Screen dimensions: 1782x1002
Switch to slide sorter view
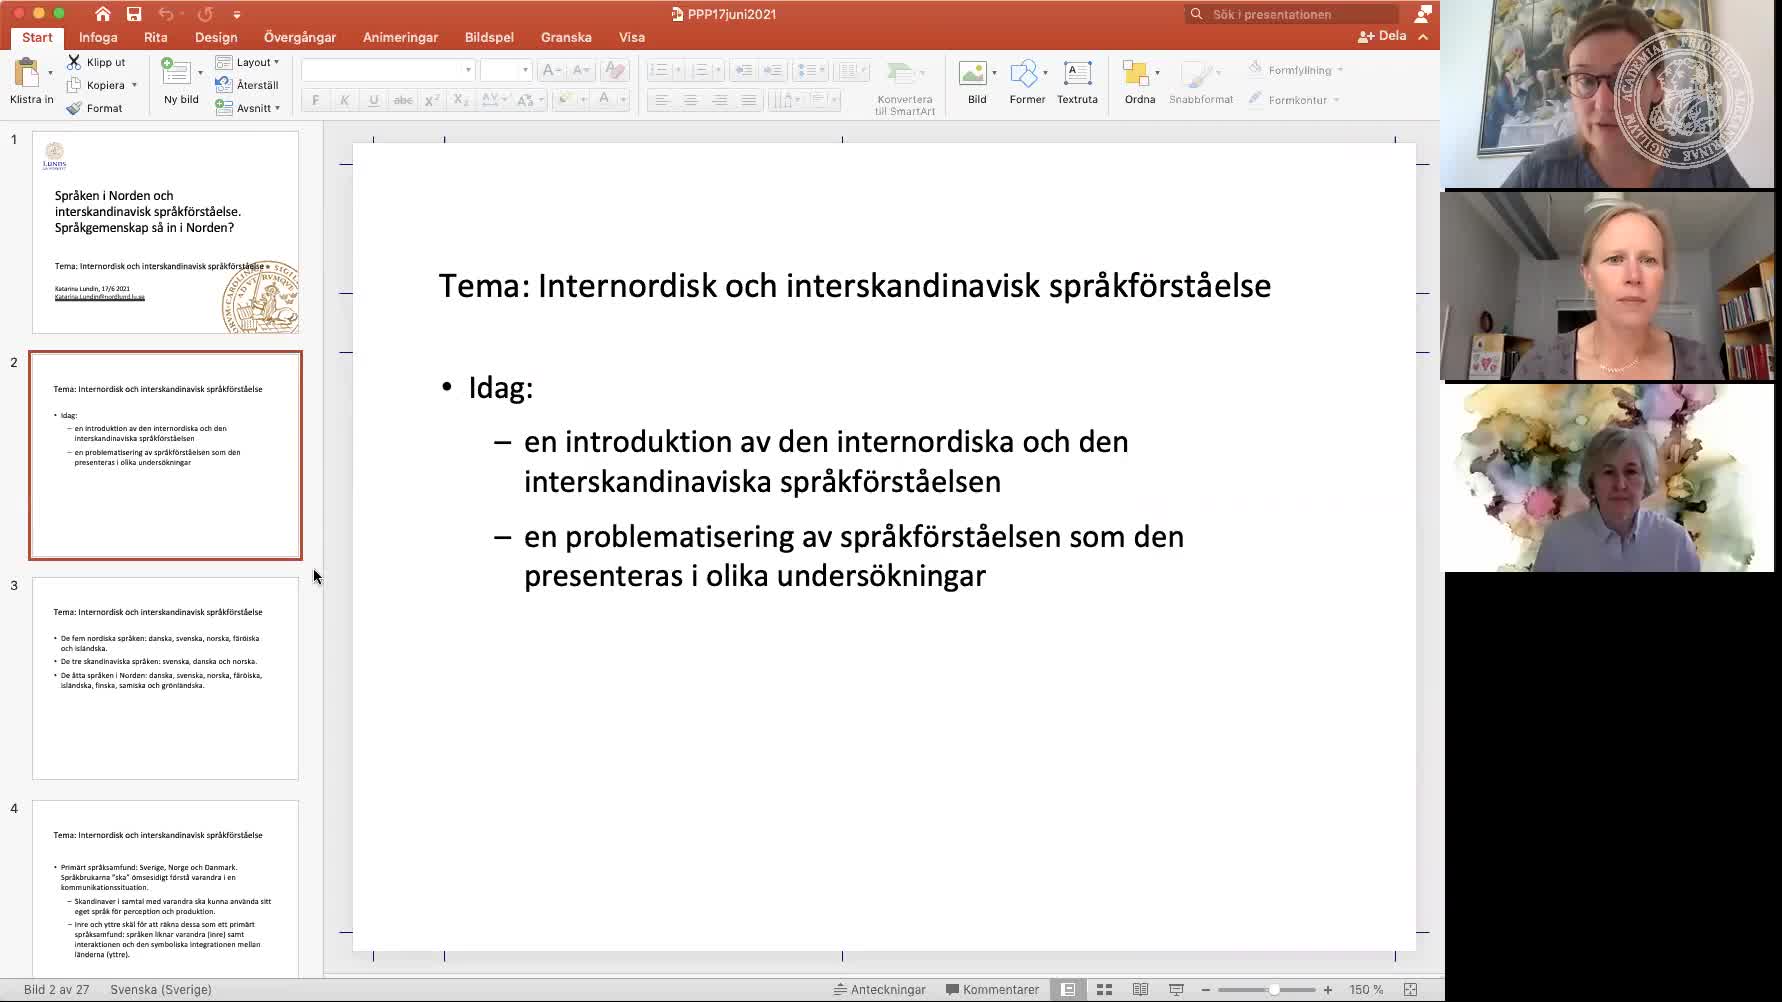pyautogui.click(x=1104, y=990)
